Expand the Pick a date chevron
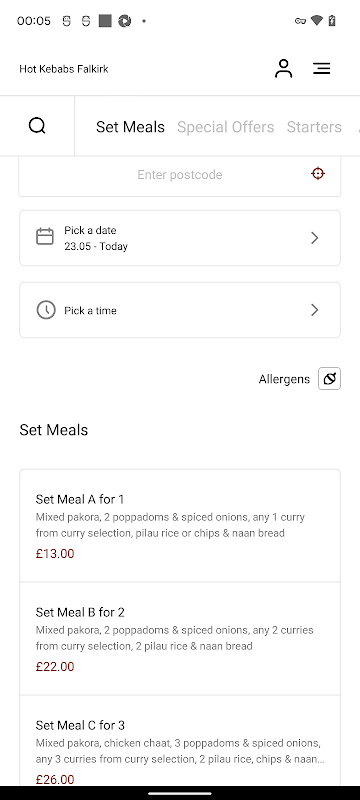This screenshot has height=800, width=360. [x=315, y=238]
